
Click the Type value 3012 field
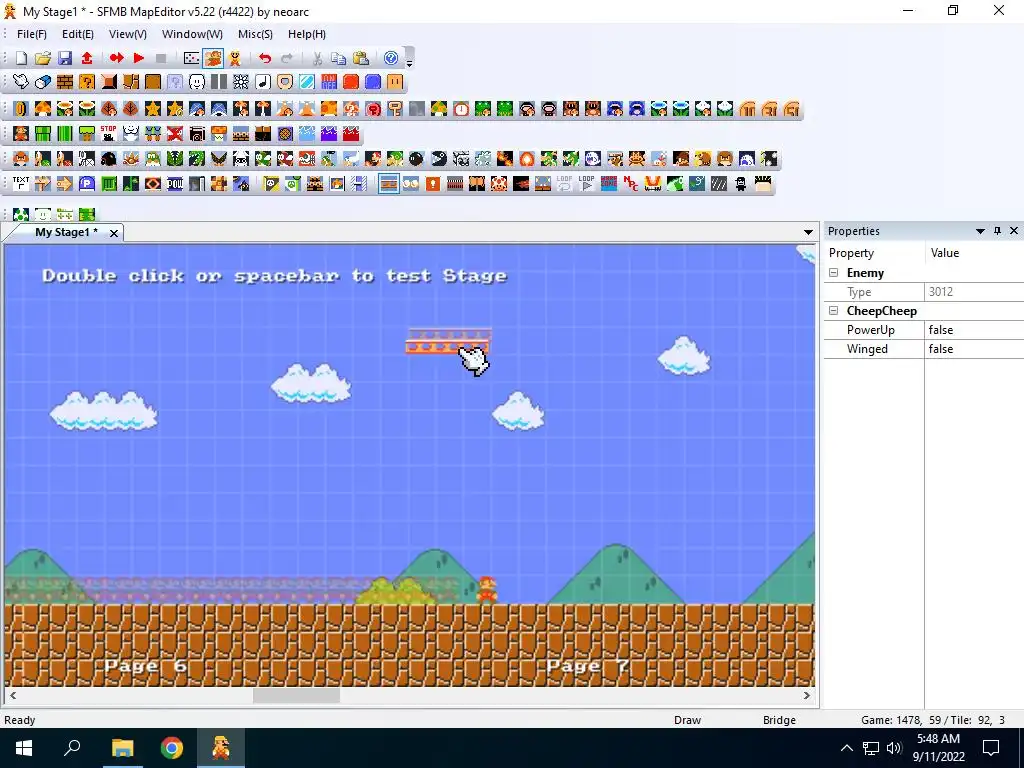click(x=974, y=292)
